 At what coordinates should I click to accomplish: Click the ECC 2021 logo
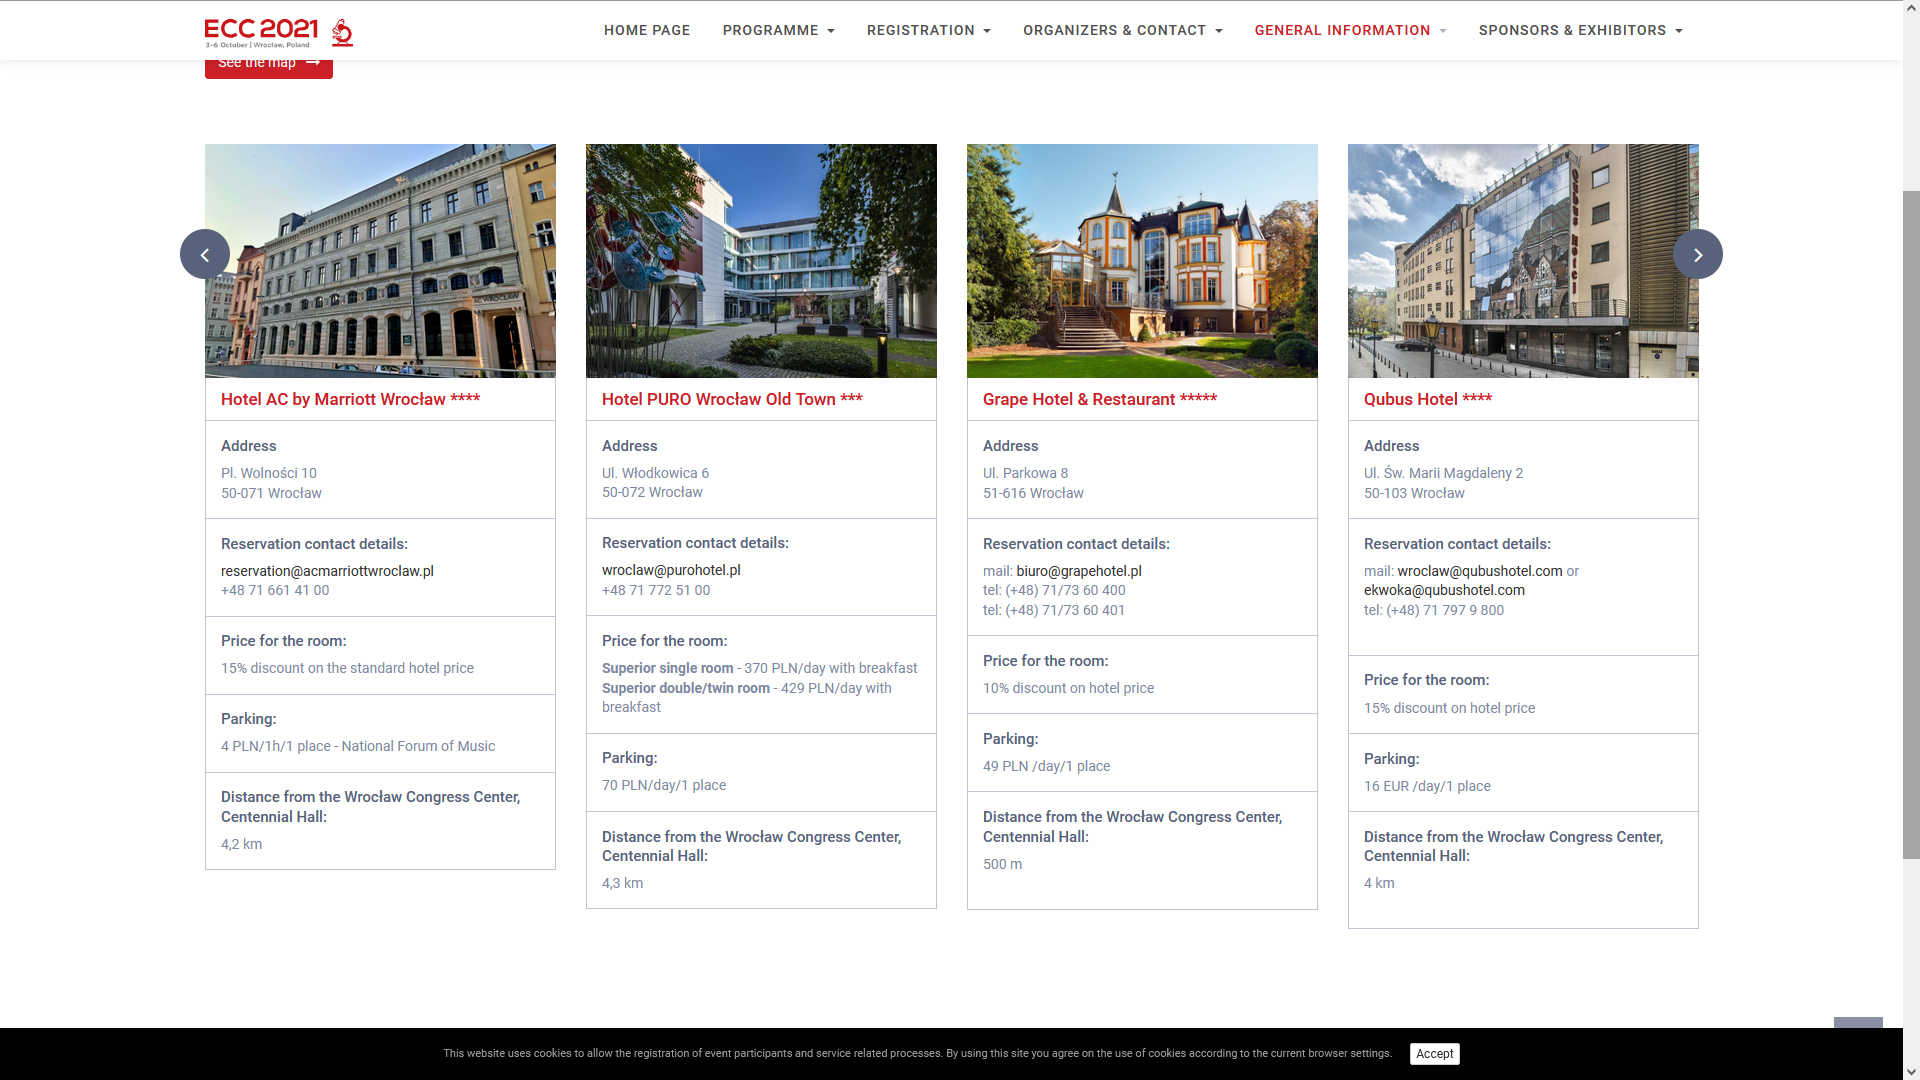[278, 32]
